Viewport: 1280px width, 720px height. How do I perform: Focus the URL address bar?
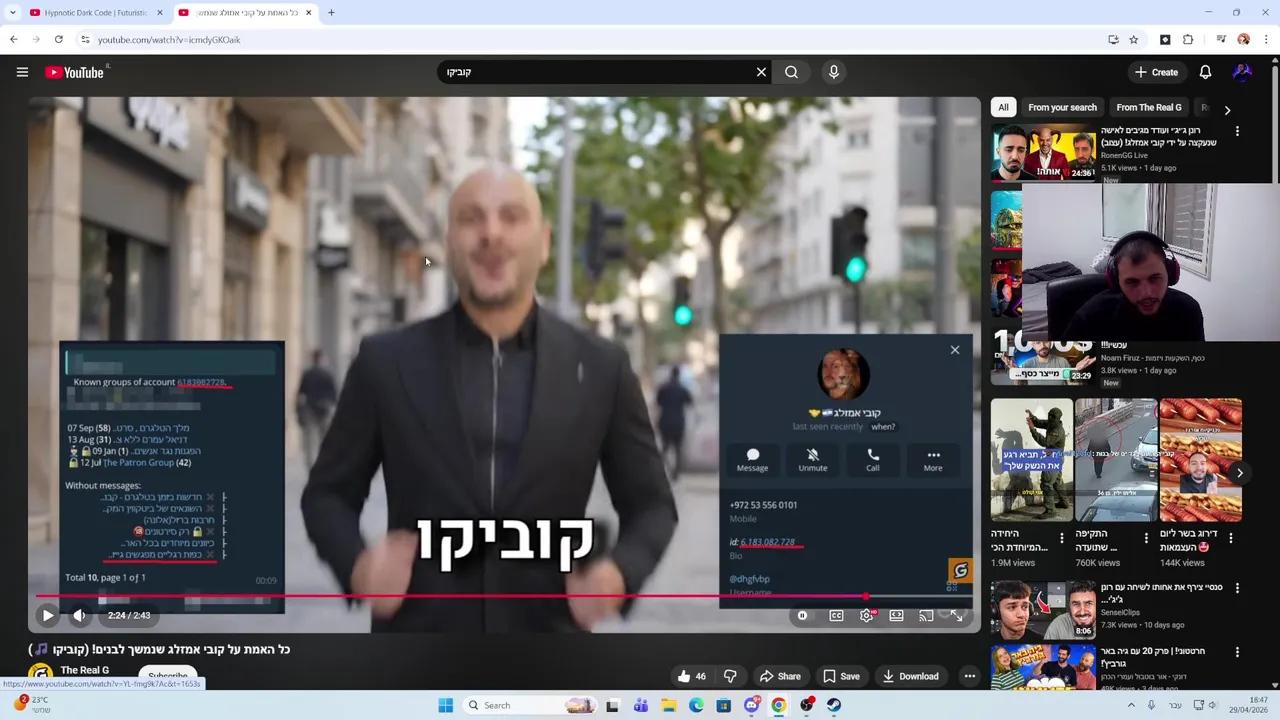pyautogui.click(x=590, y=39)
